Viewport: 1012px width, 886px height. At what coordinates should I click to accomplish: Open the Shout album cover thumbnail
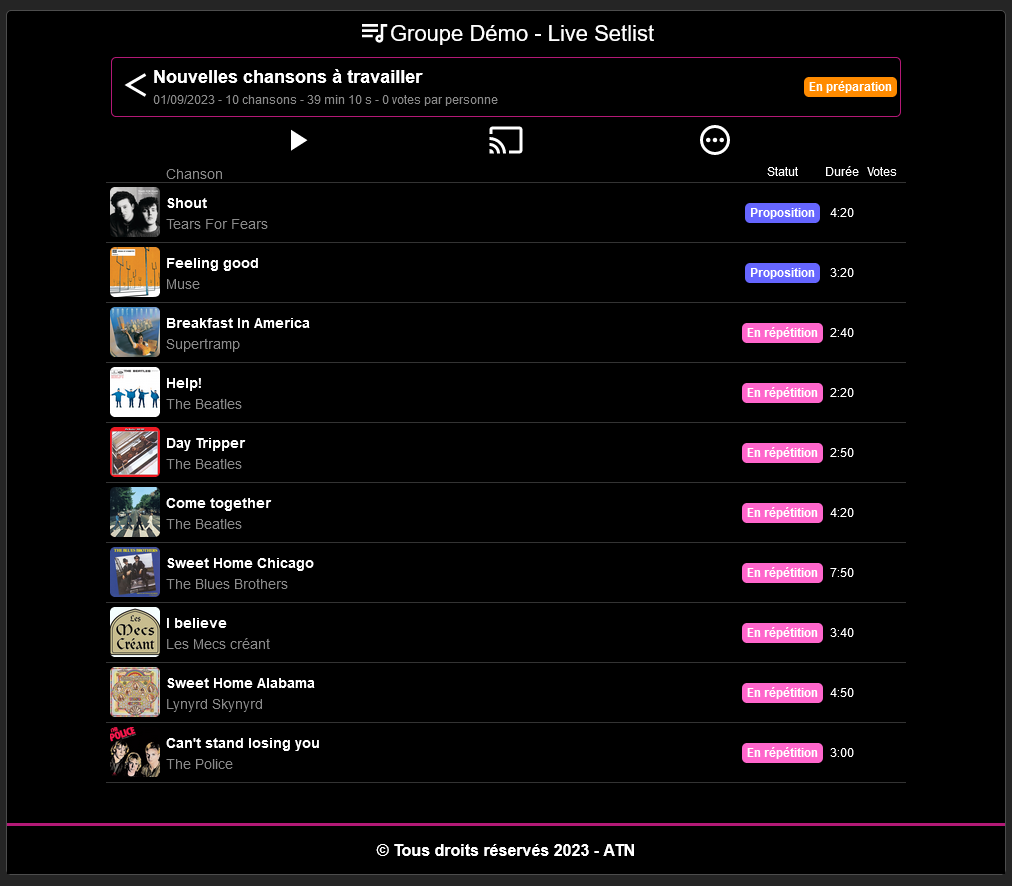(x=135, y=212)
